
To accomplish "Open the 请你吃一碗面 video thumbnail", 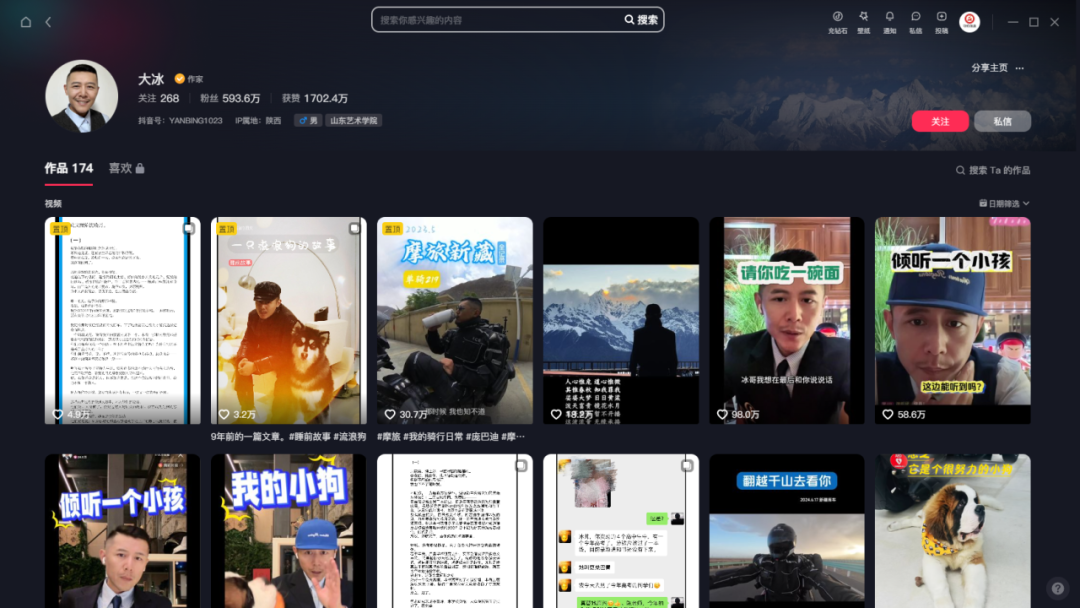I will 786,320.
